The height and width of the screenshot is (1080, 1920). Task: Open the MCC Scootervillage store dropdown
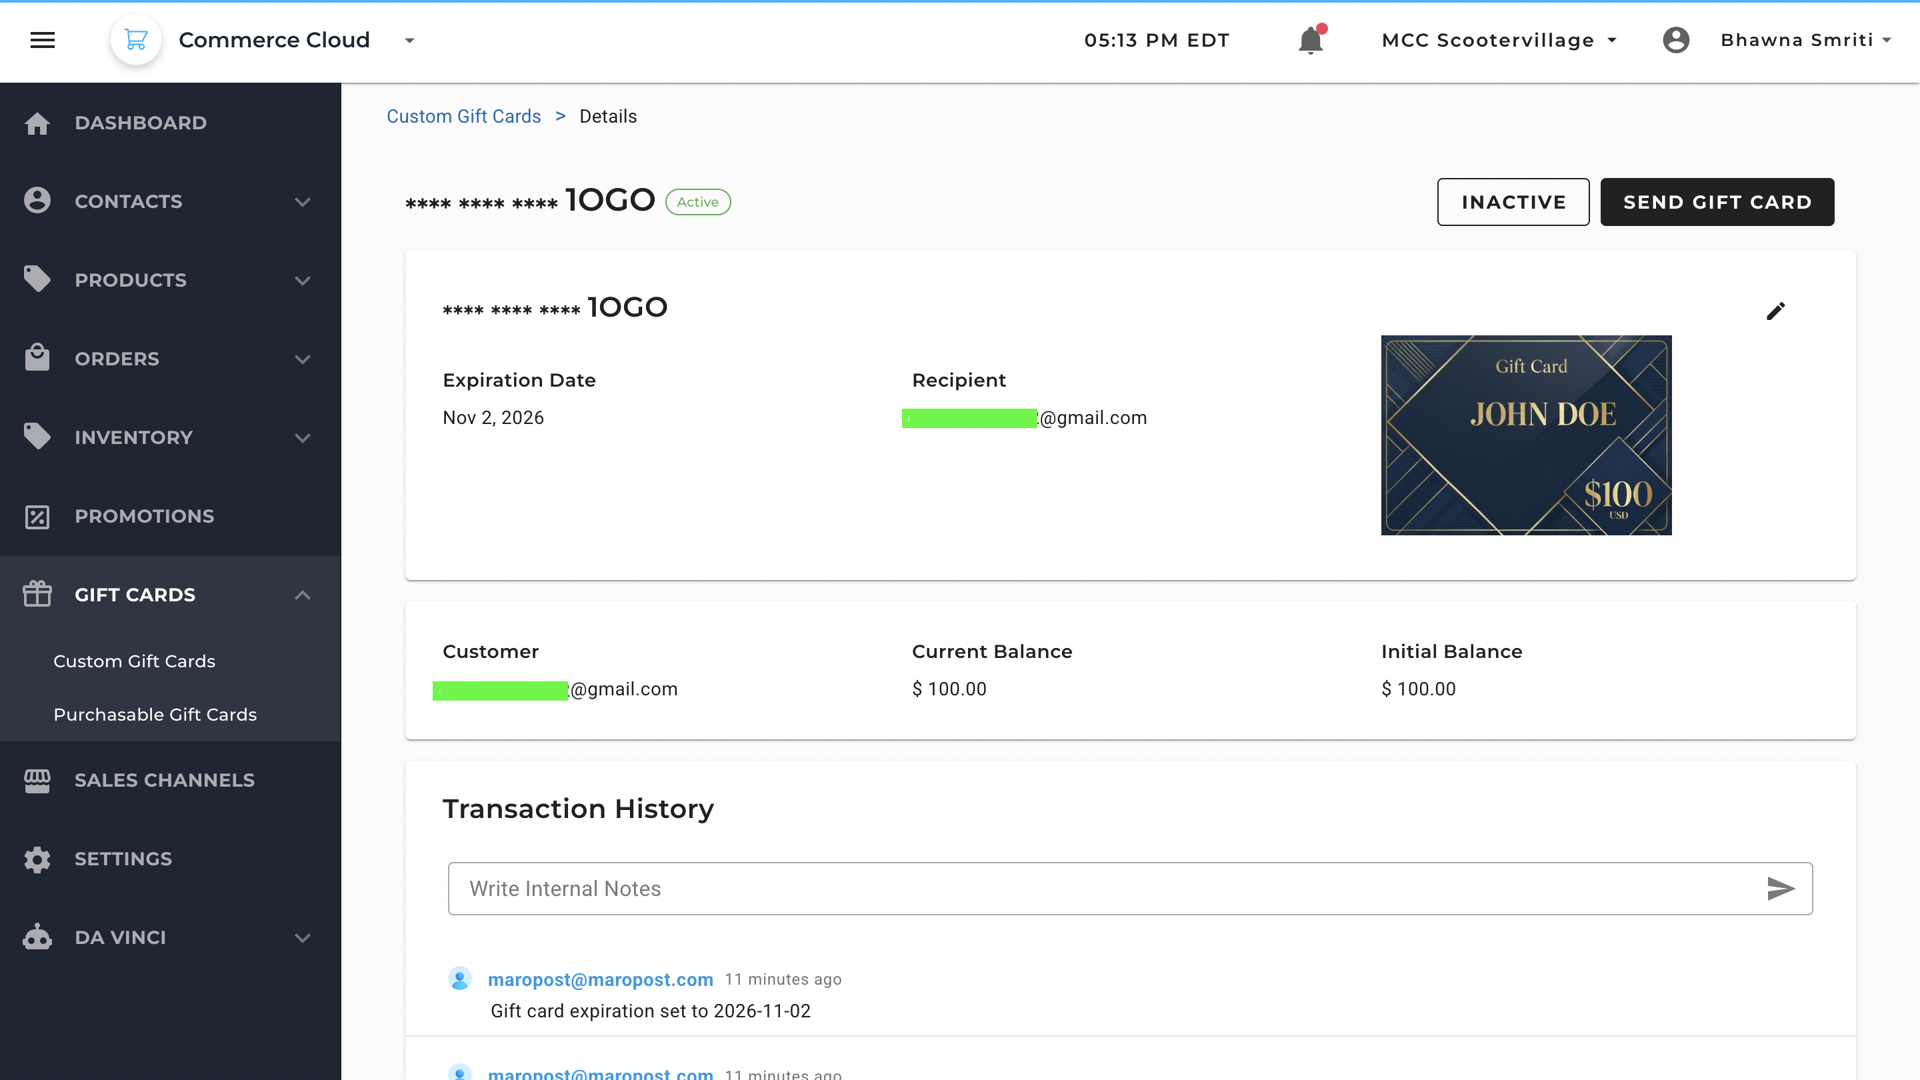click(x=1498, y=40)
